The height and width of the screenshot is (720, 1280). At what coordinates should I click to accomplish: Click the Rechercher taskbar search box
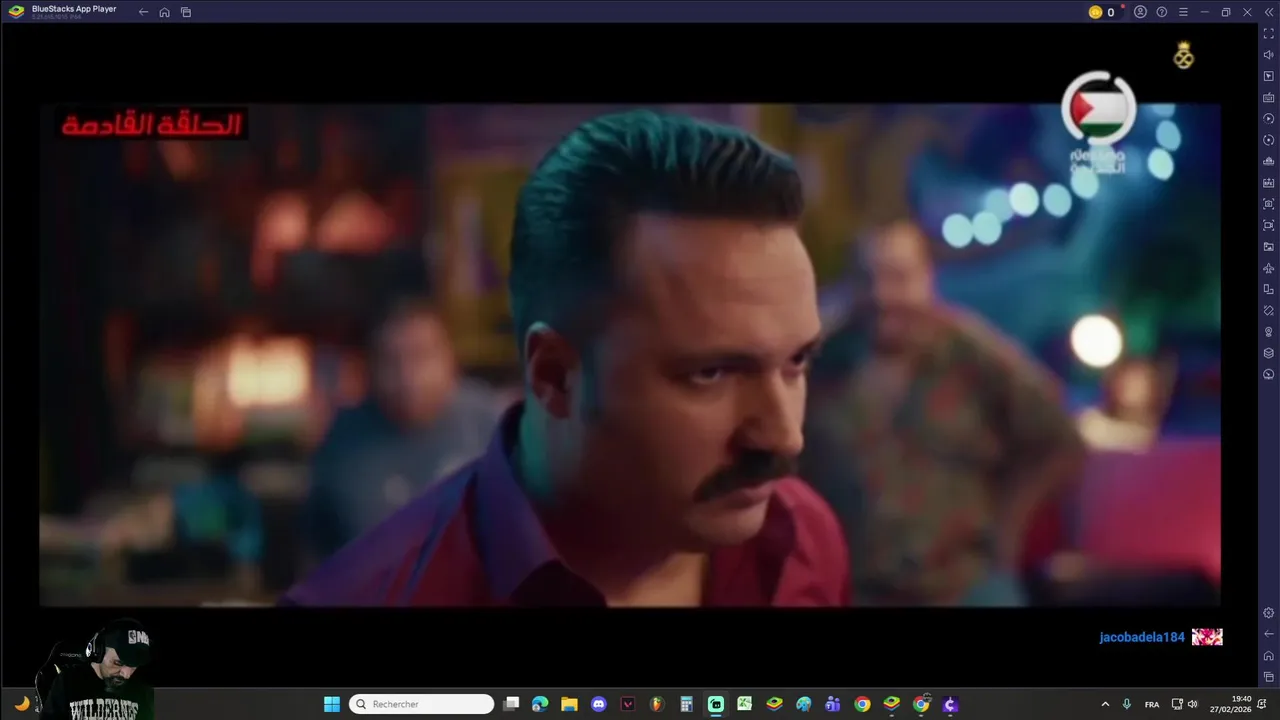(421, 704)
